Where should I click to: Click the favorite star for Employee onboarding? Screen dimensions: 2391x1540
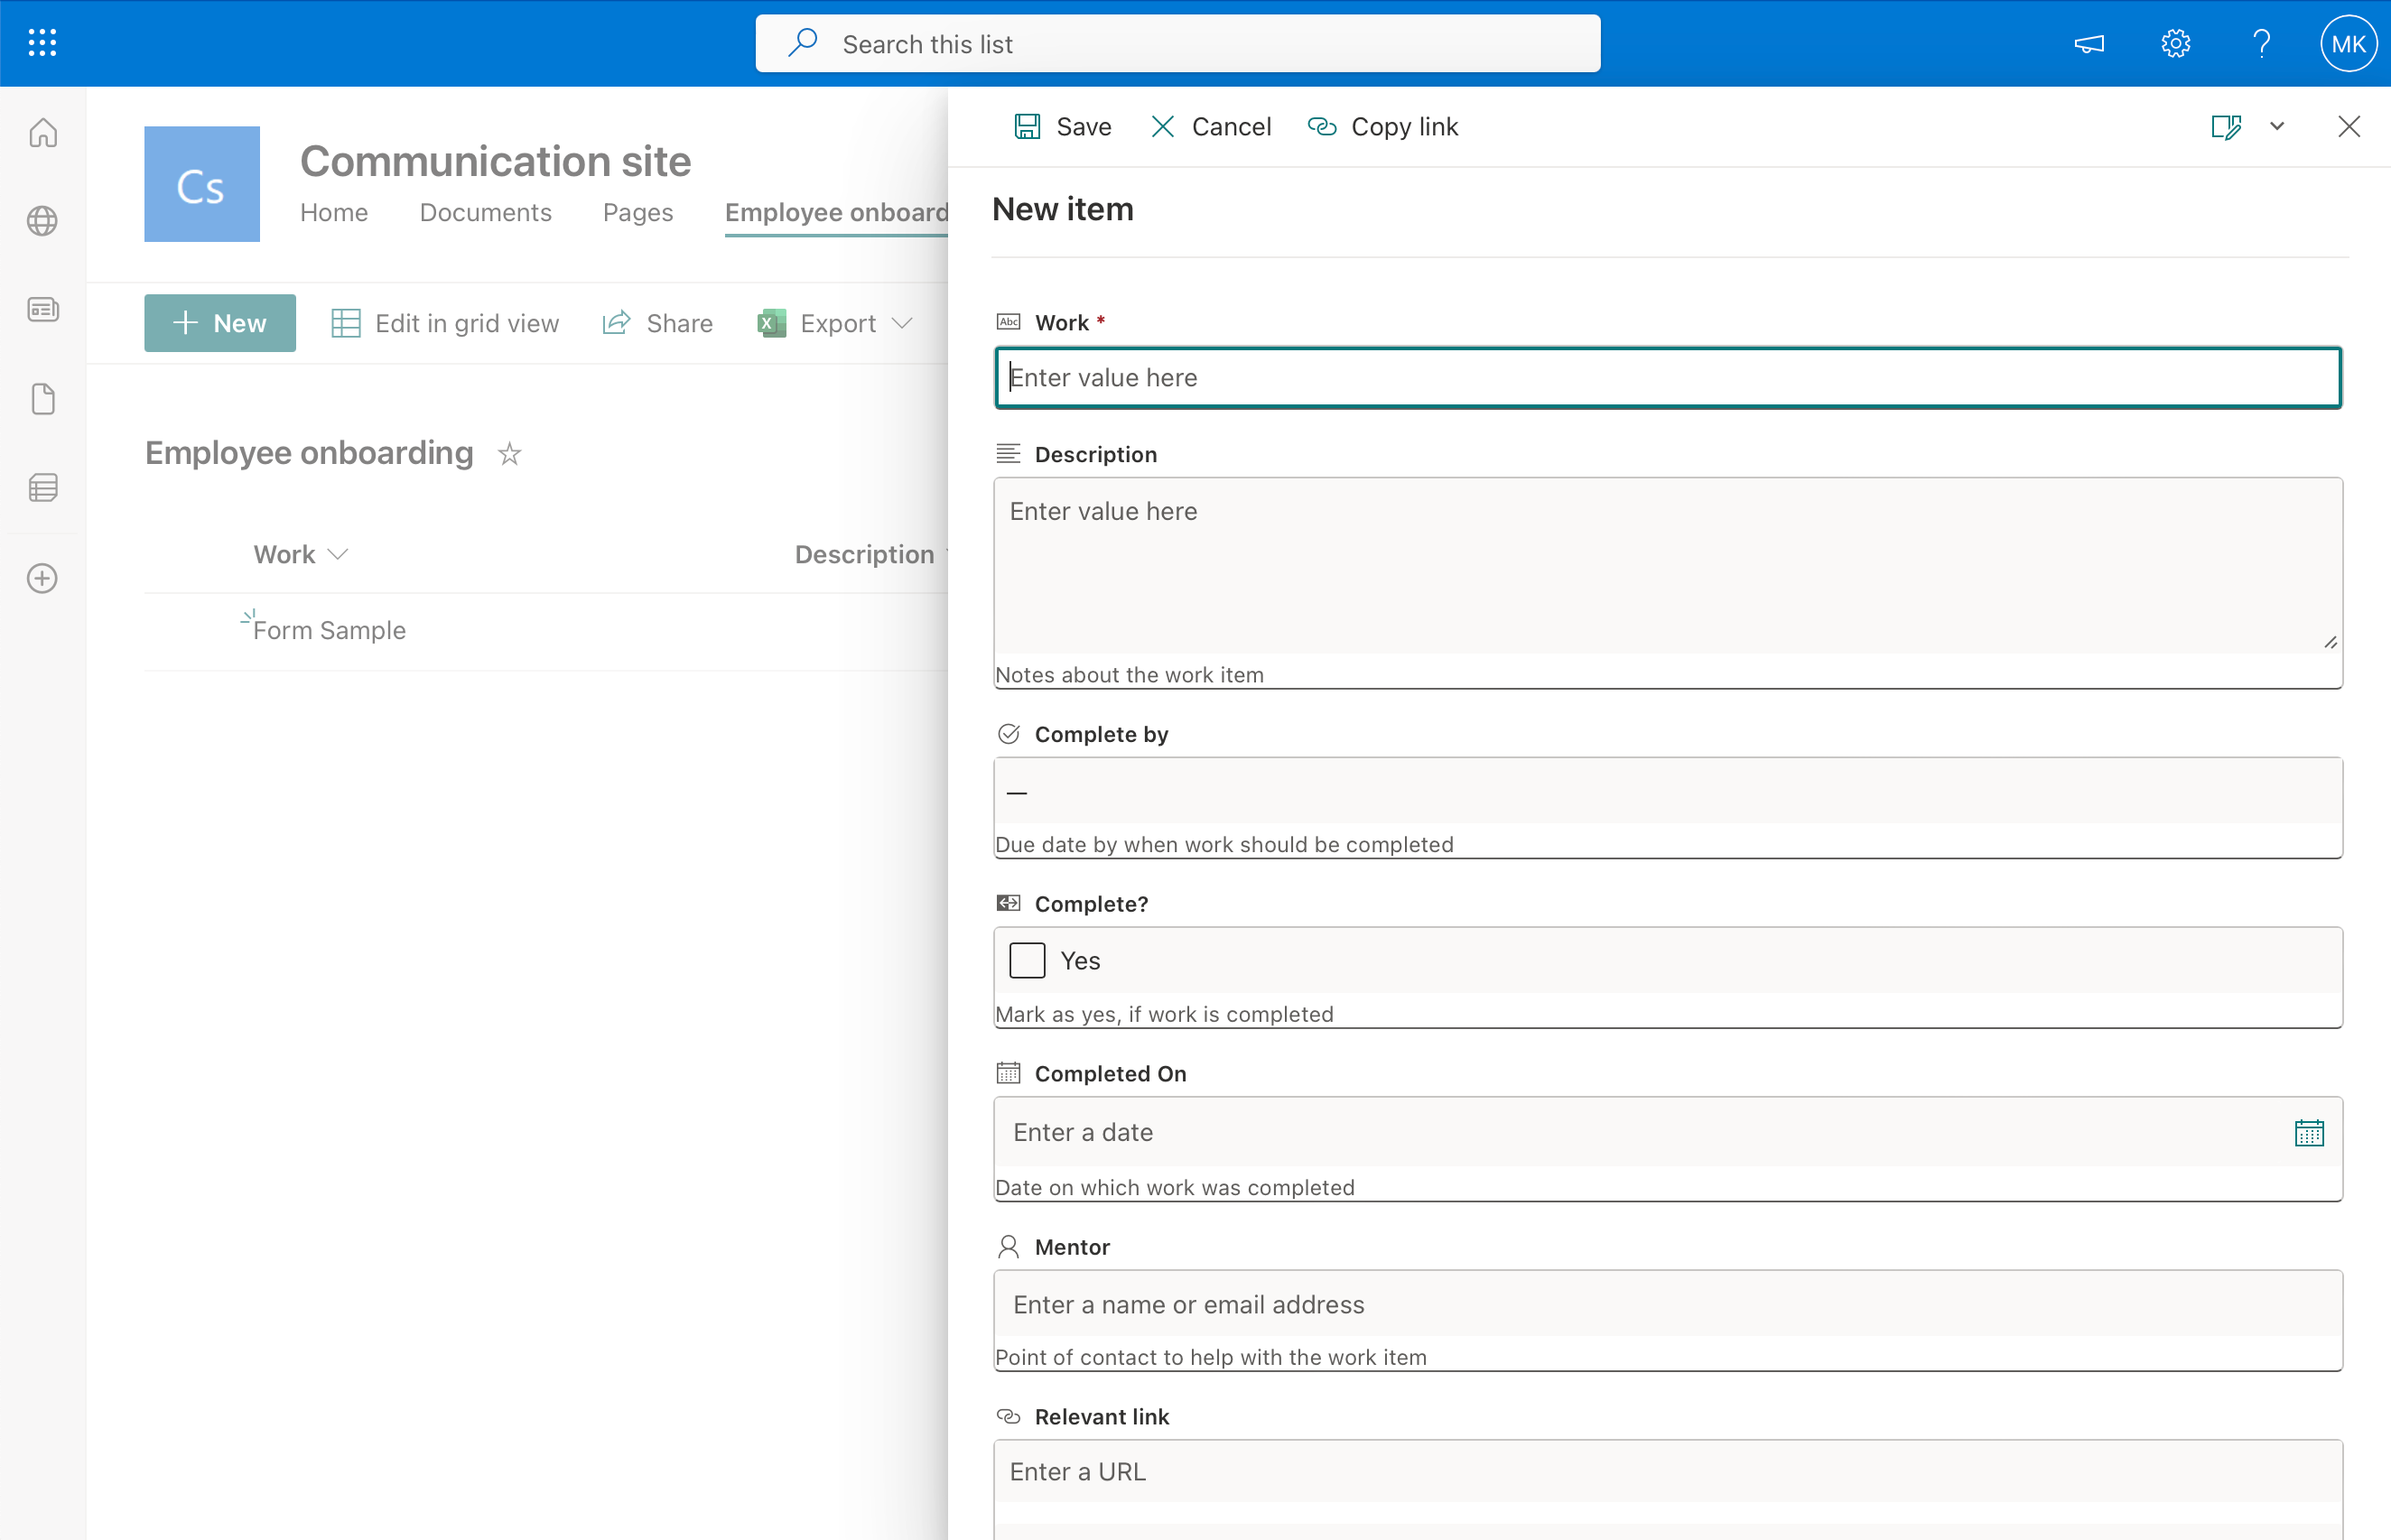(x=509, y=453)
